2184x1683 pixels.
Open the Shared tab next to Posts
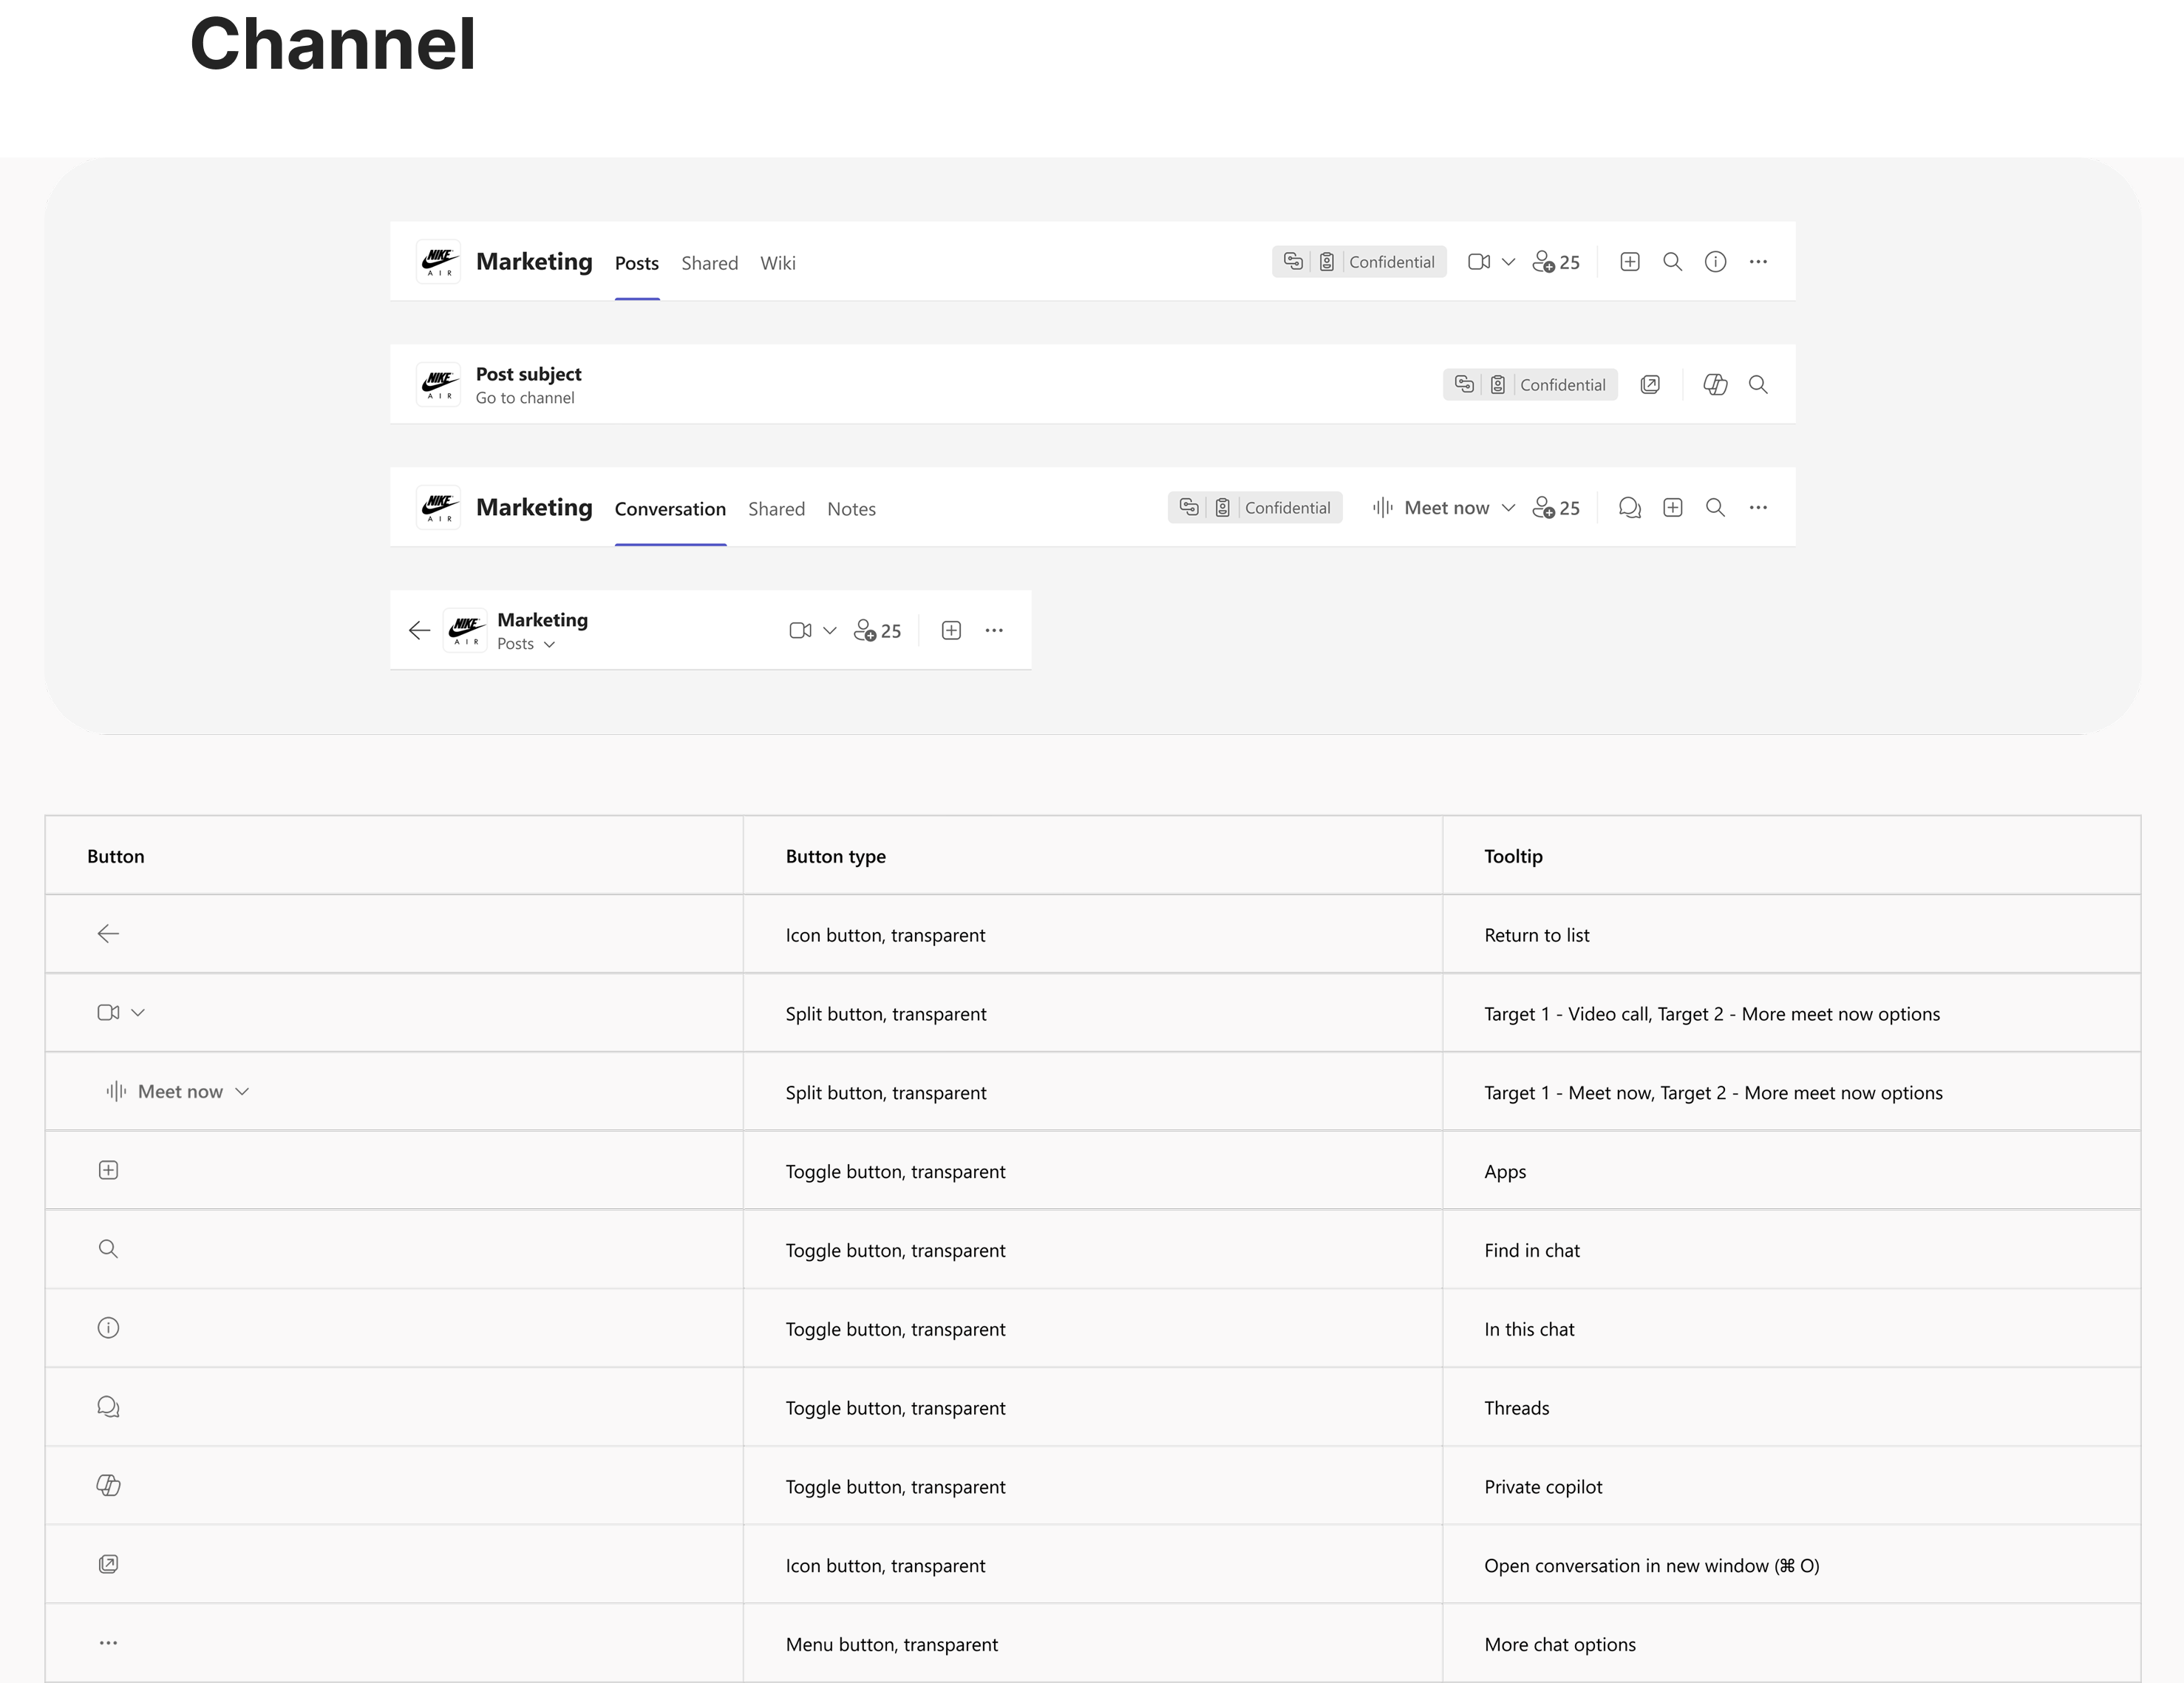click(x=710, y=263)
